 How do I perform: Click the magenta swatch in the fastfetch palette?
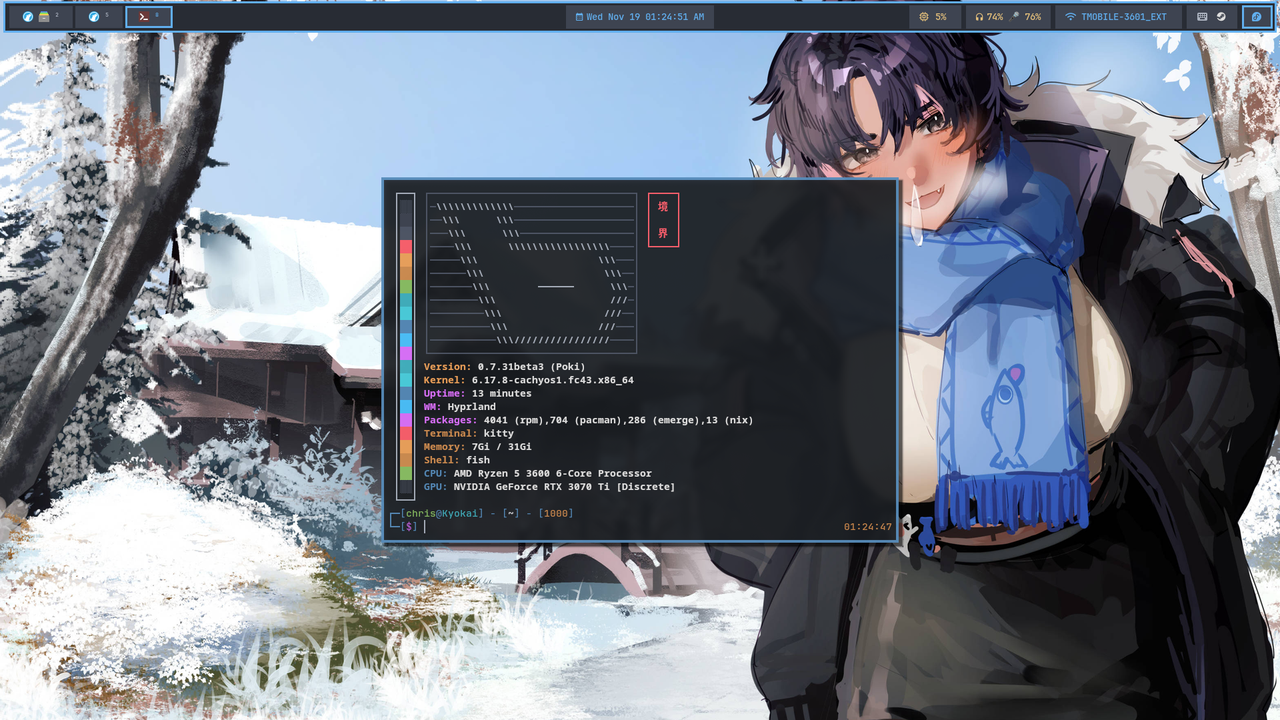[405, 352]
